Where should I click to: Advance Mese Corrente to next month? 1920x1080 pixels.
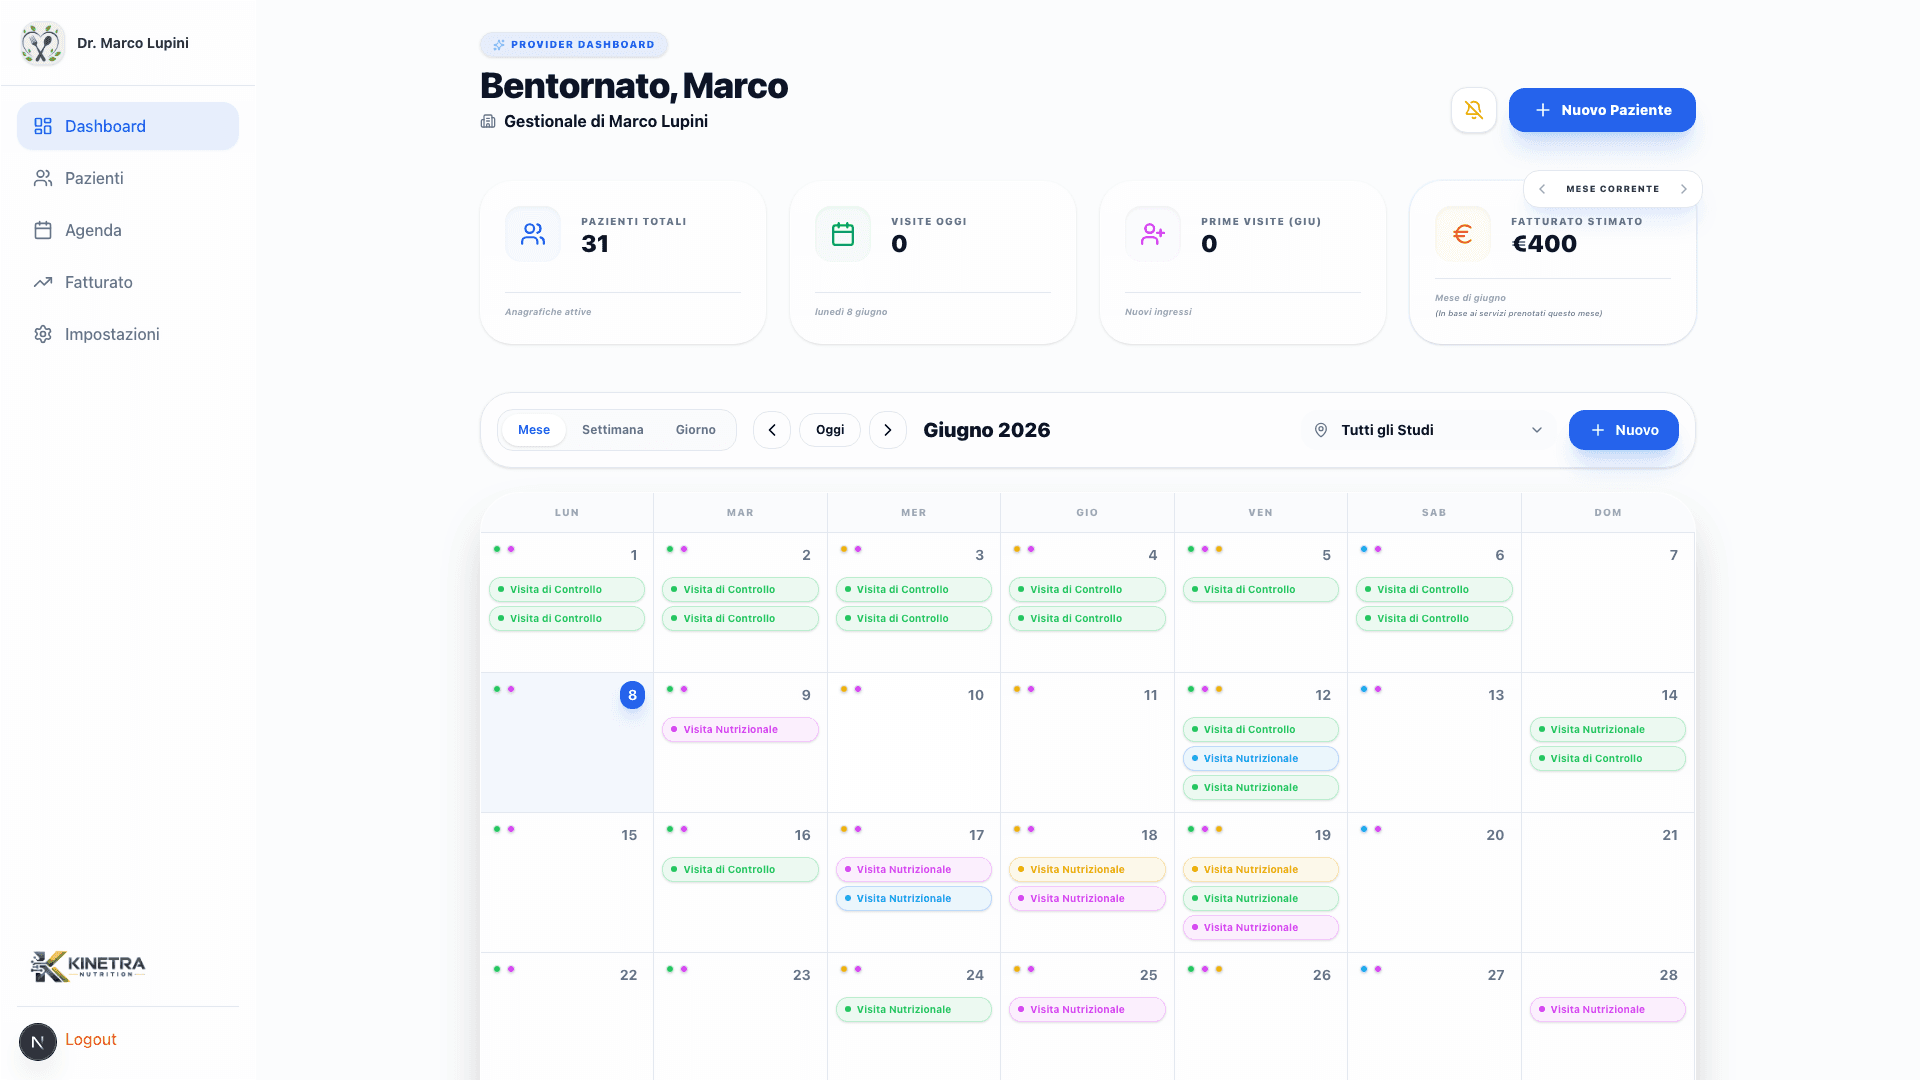click(x=1684, y=189)
